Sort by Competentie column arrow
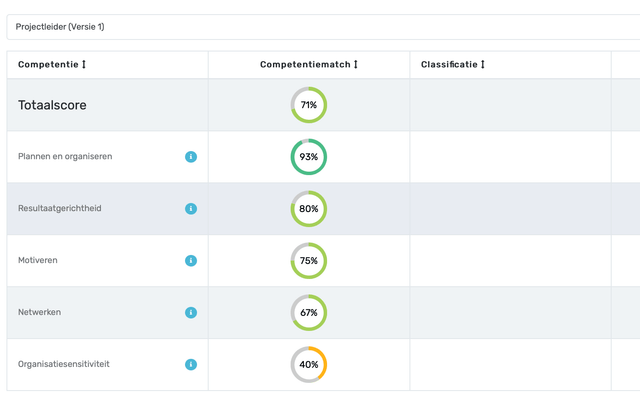Viewport: 640px width, 400px height. click(84, 65)
